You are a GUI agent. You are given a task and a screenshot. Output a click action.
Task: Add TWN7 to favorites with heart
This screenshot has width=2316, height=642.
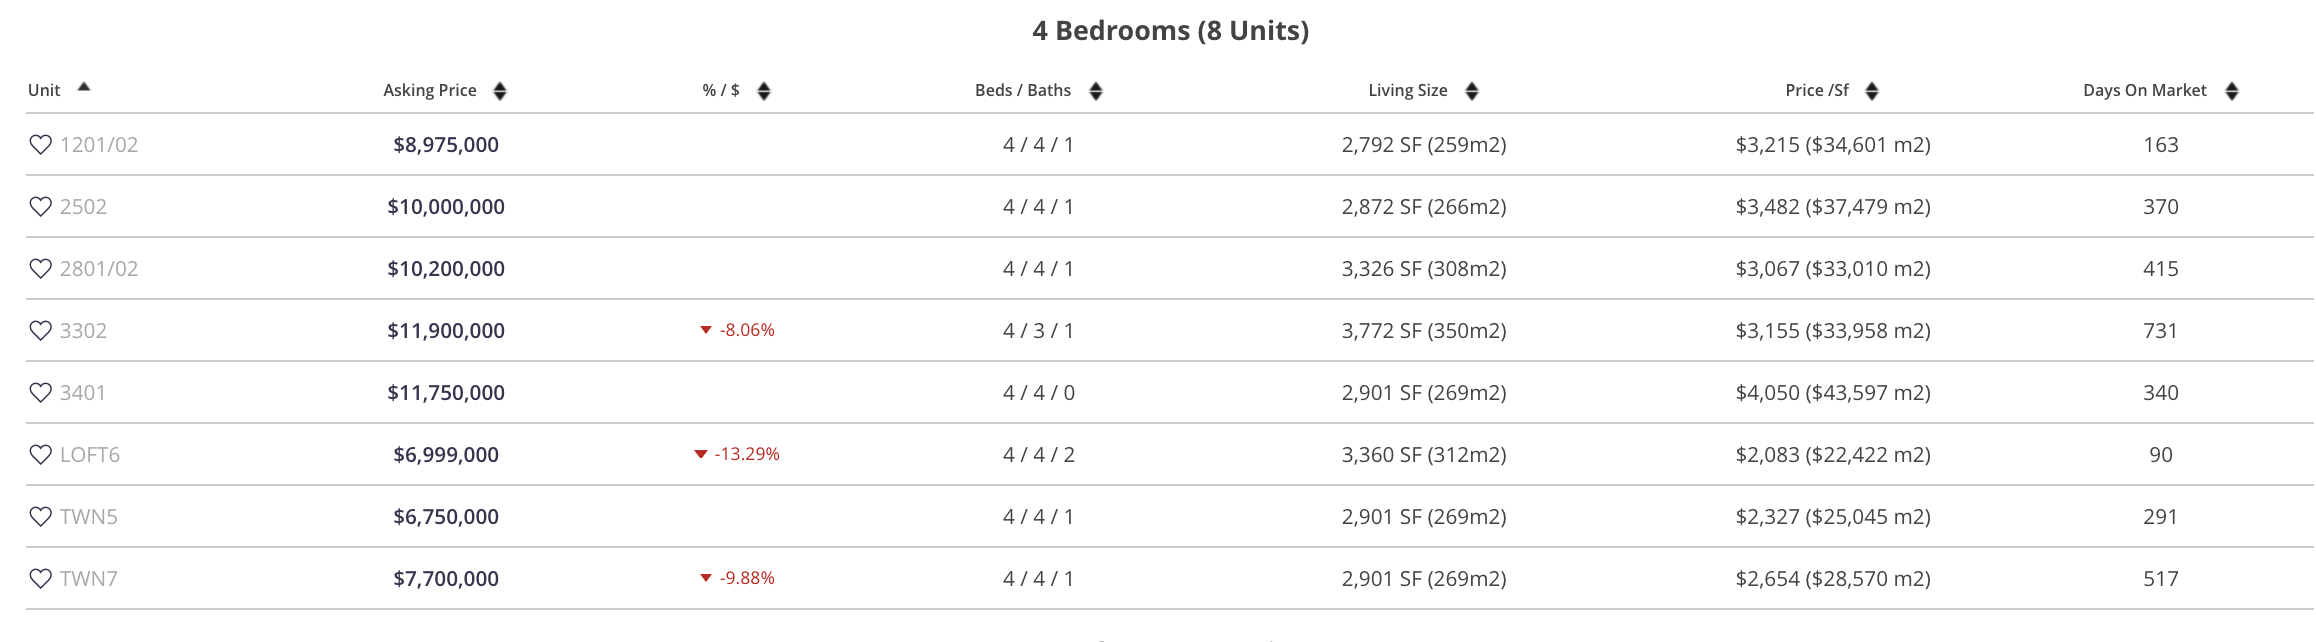[x=40, y=579]
